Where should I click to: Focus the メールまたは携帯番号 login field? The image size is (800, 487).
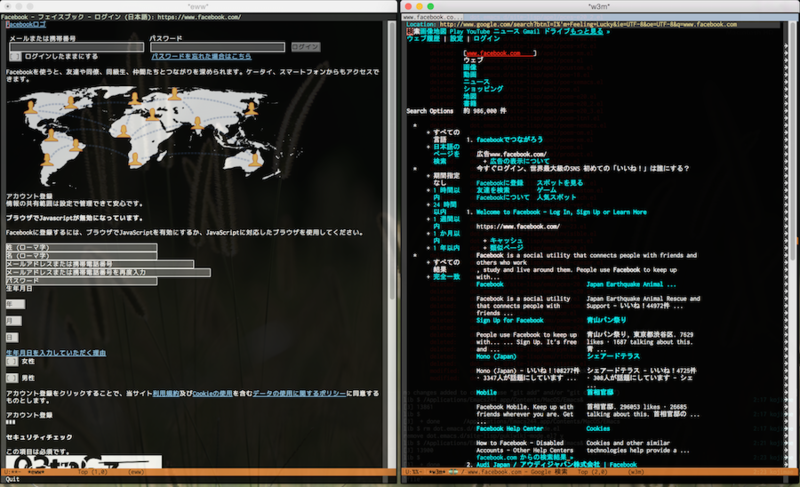77,47
